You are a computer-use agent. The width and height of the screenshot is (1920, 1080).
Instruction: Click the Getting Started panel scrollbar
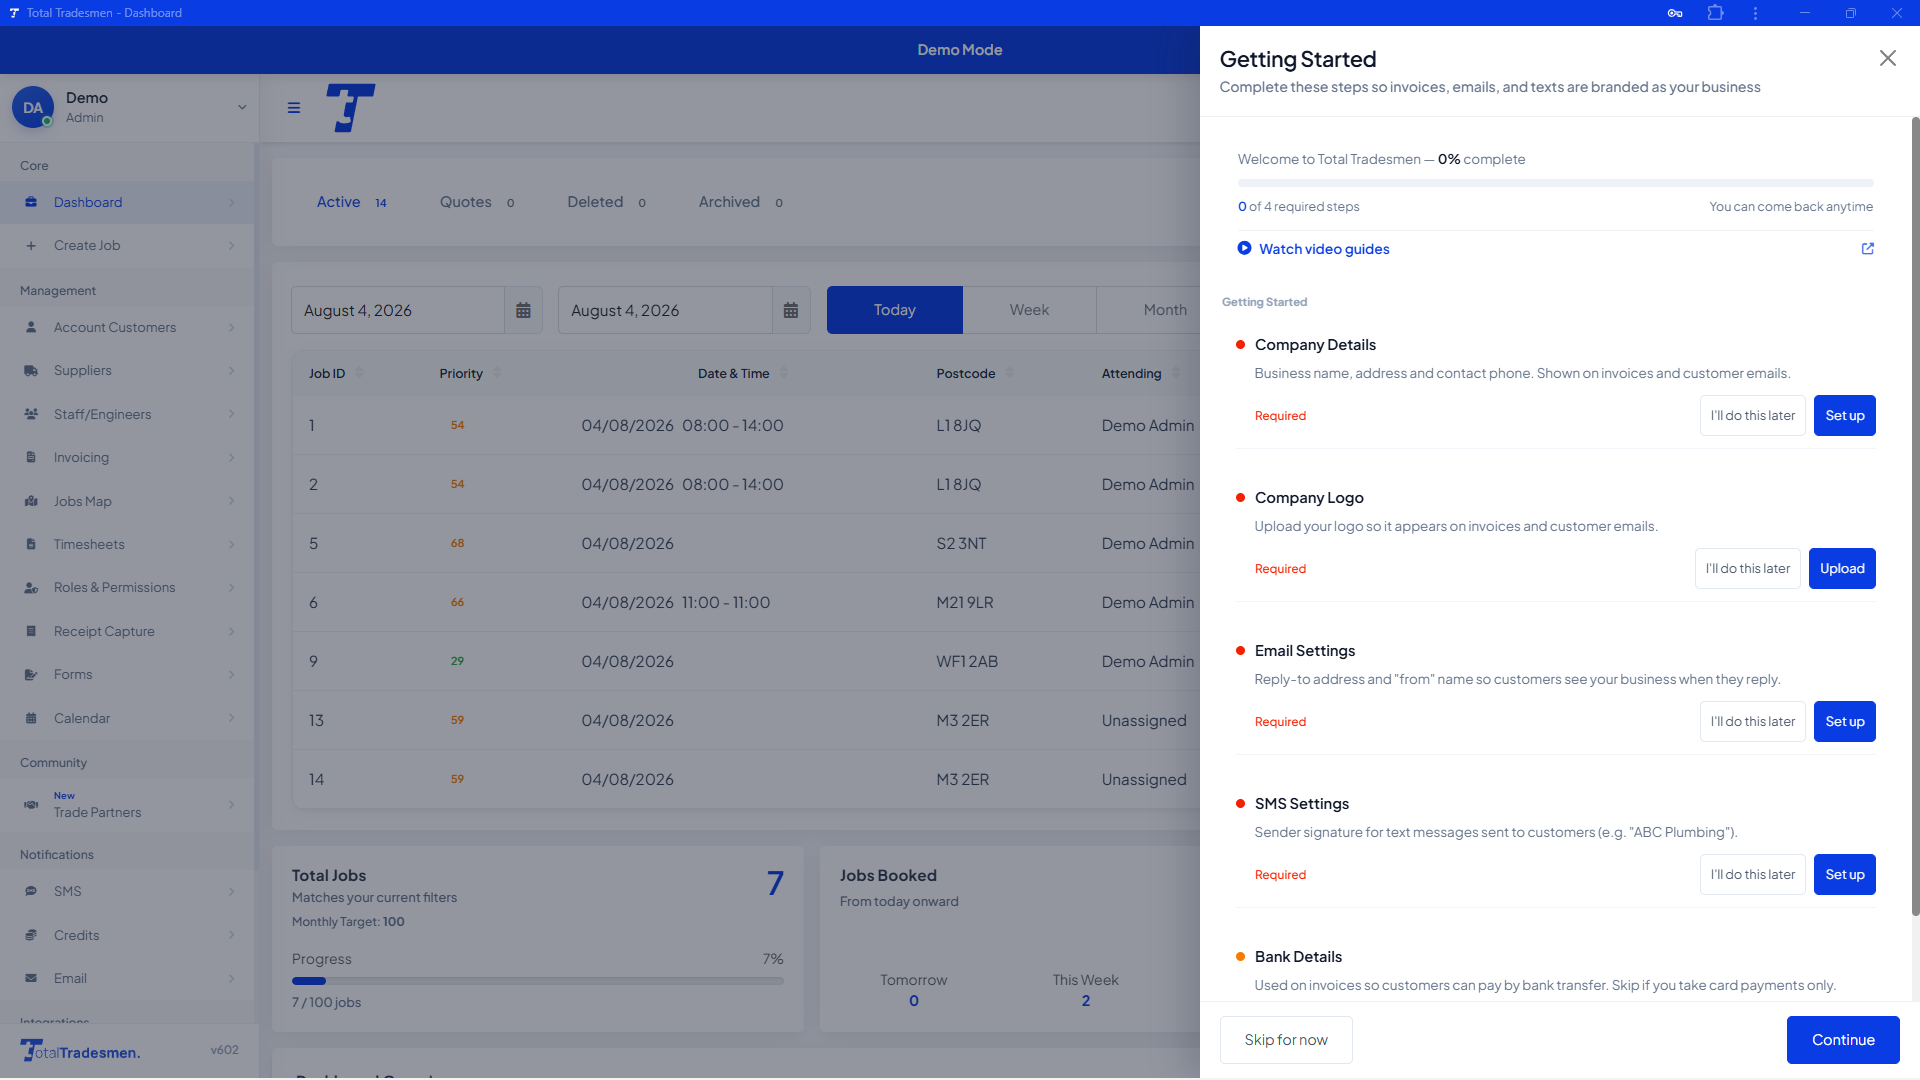(1915, 516)
